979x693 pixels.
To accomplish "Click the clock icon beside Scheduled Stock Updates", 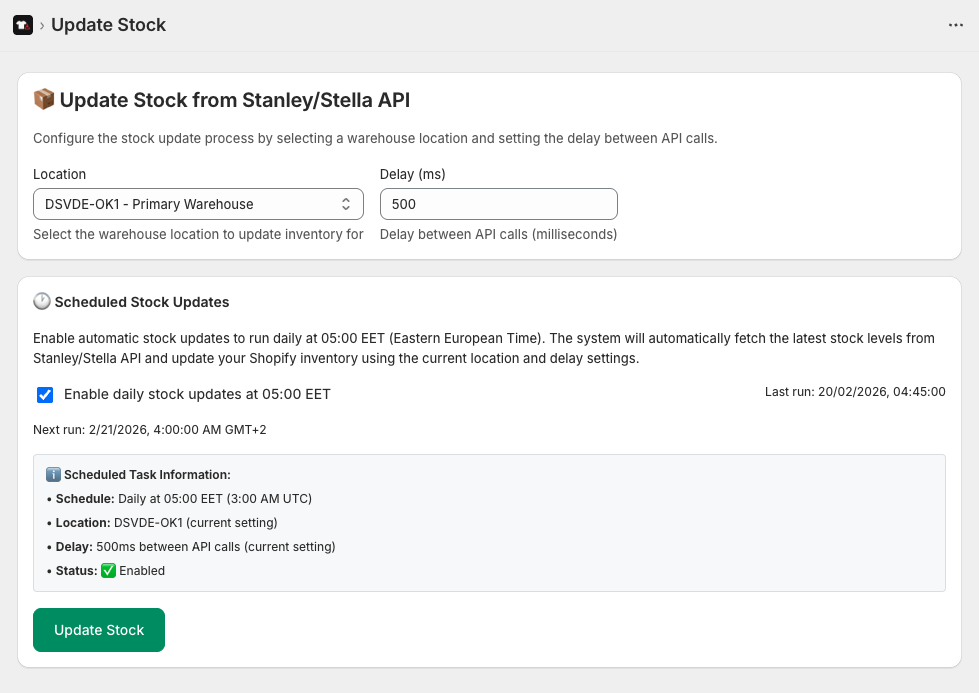I will (x=42, y=302).
